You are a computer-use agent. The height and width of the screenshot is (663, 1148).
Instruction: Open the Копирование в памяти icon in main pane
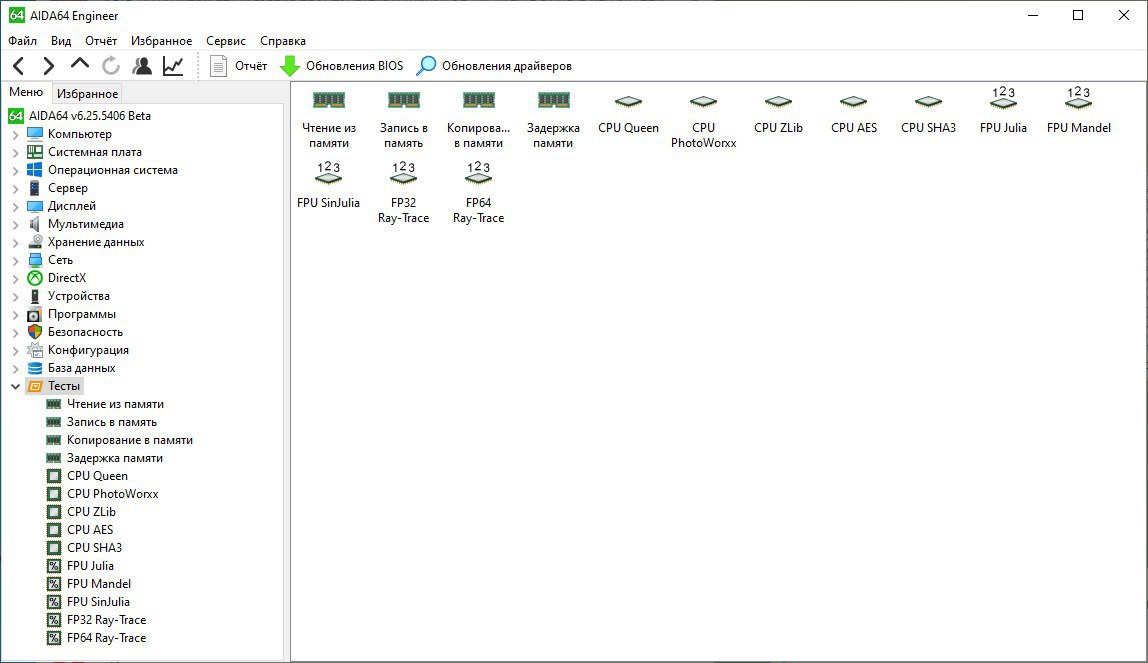tap(479, 120)
